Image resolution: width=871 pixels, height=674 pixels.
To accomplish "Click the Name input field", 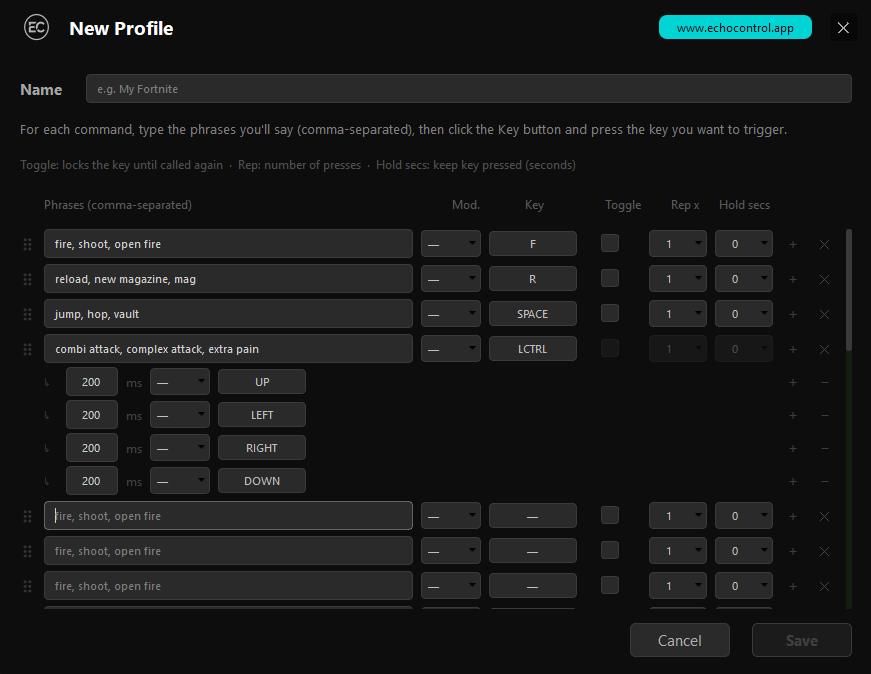I will 468,89.
